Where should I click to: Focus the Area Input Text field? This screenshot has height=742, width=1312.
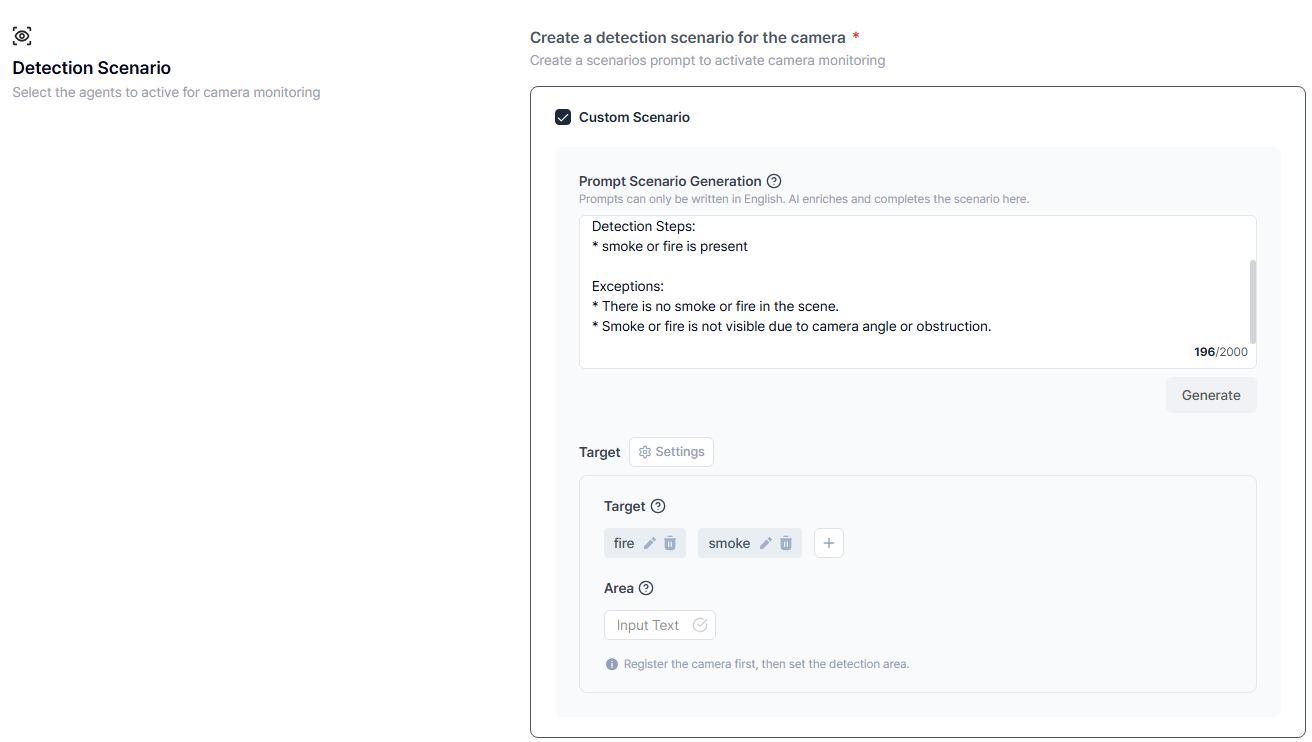(x=648, y=625)
